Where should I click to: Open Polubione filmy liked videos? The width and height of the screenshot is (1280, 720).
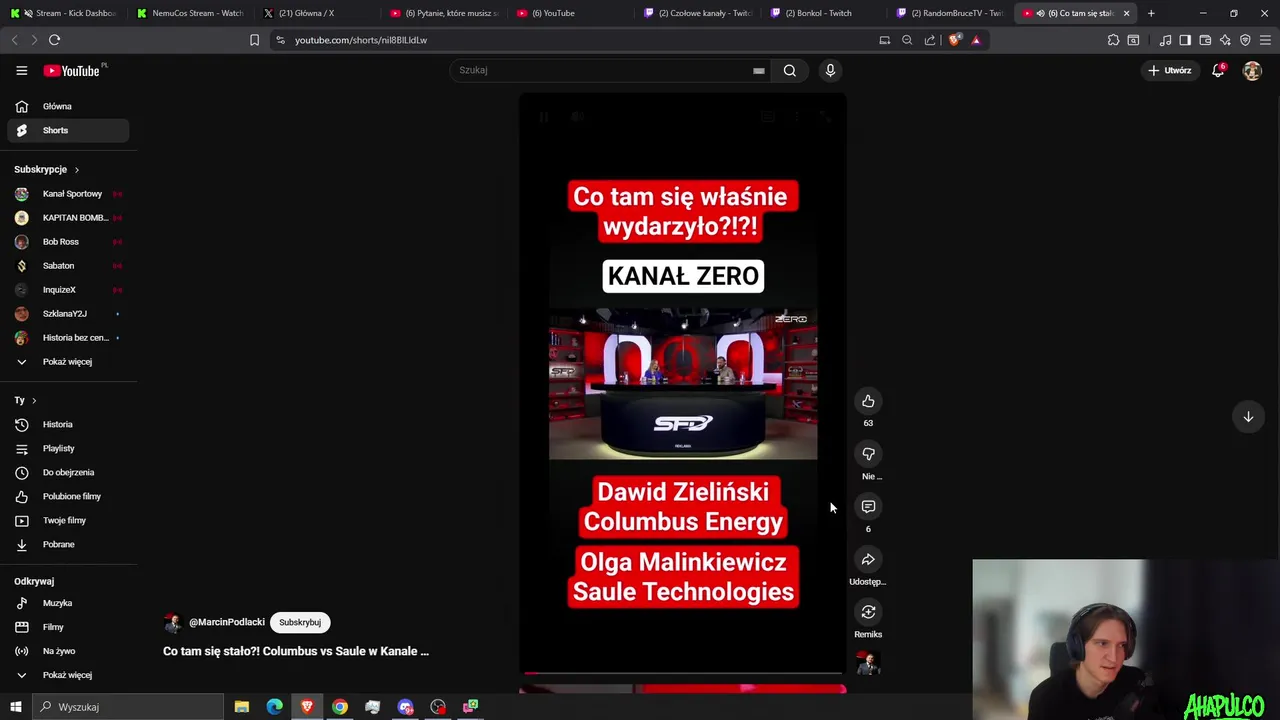click(x=68, y=496)
